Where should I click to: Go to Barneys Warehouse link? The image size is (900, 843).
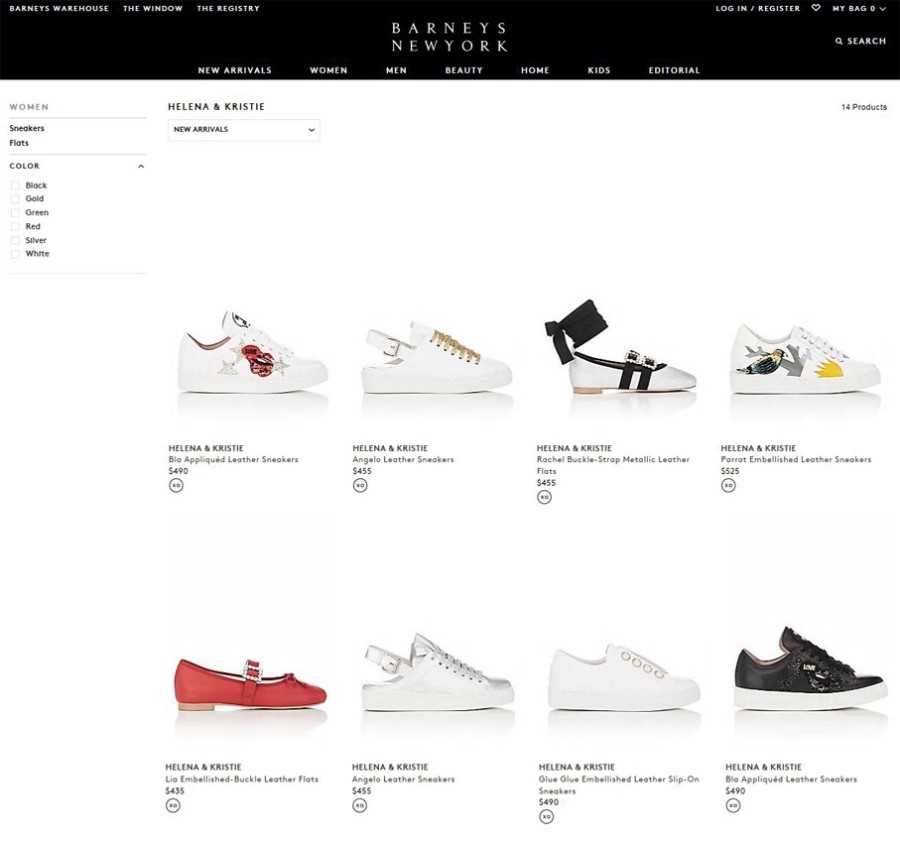pos(59,8)
